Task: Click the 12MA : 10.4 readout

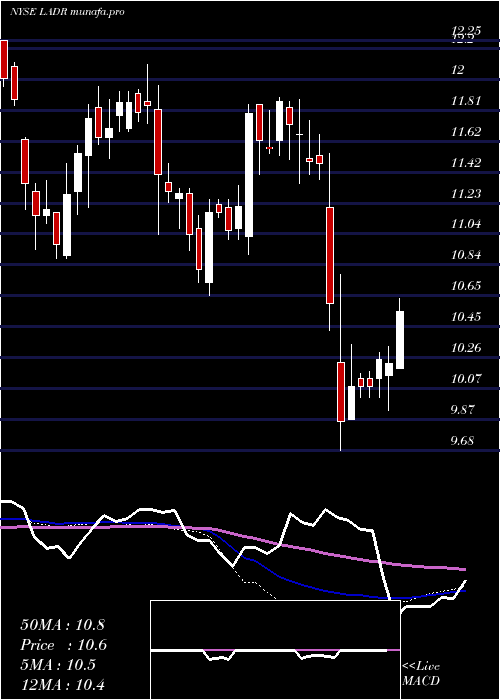Action: [62, 684]
